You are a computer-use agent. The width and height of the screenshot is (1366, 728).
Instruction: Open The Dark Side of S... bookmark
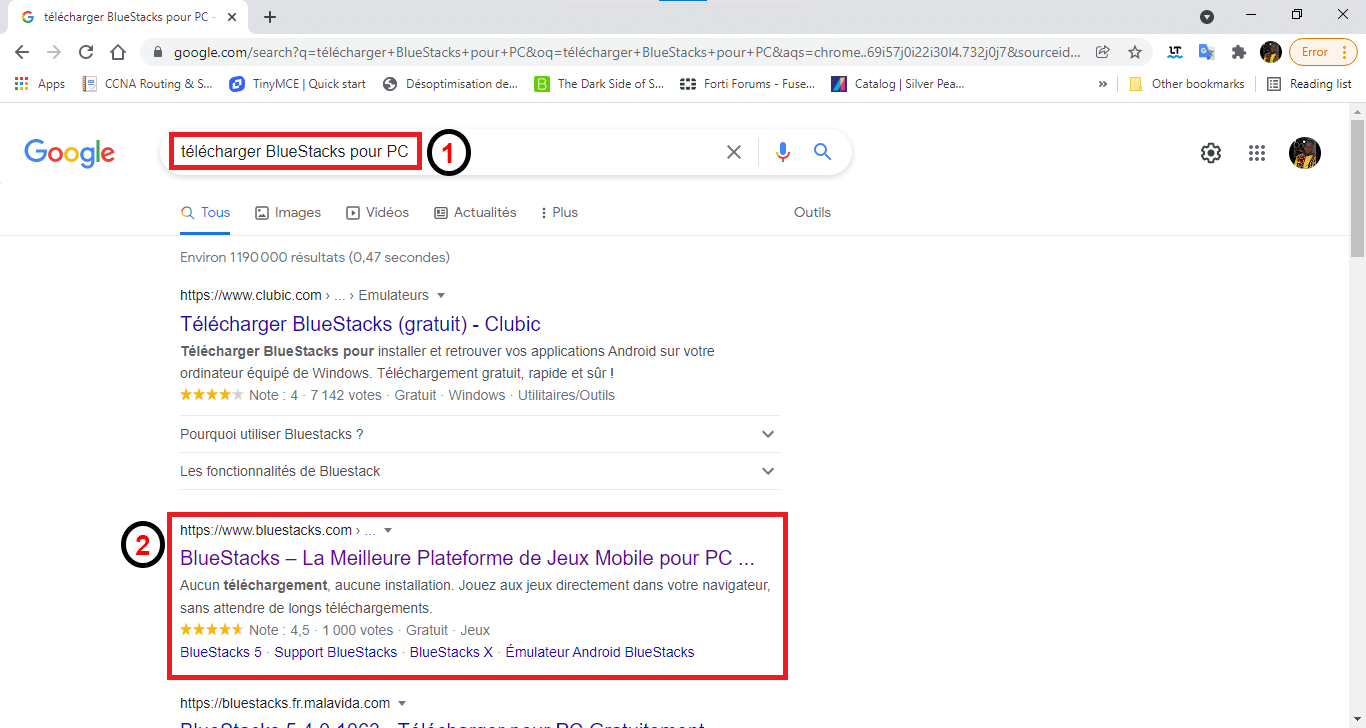pyautogui.click(x=599, y=84)
